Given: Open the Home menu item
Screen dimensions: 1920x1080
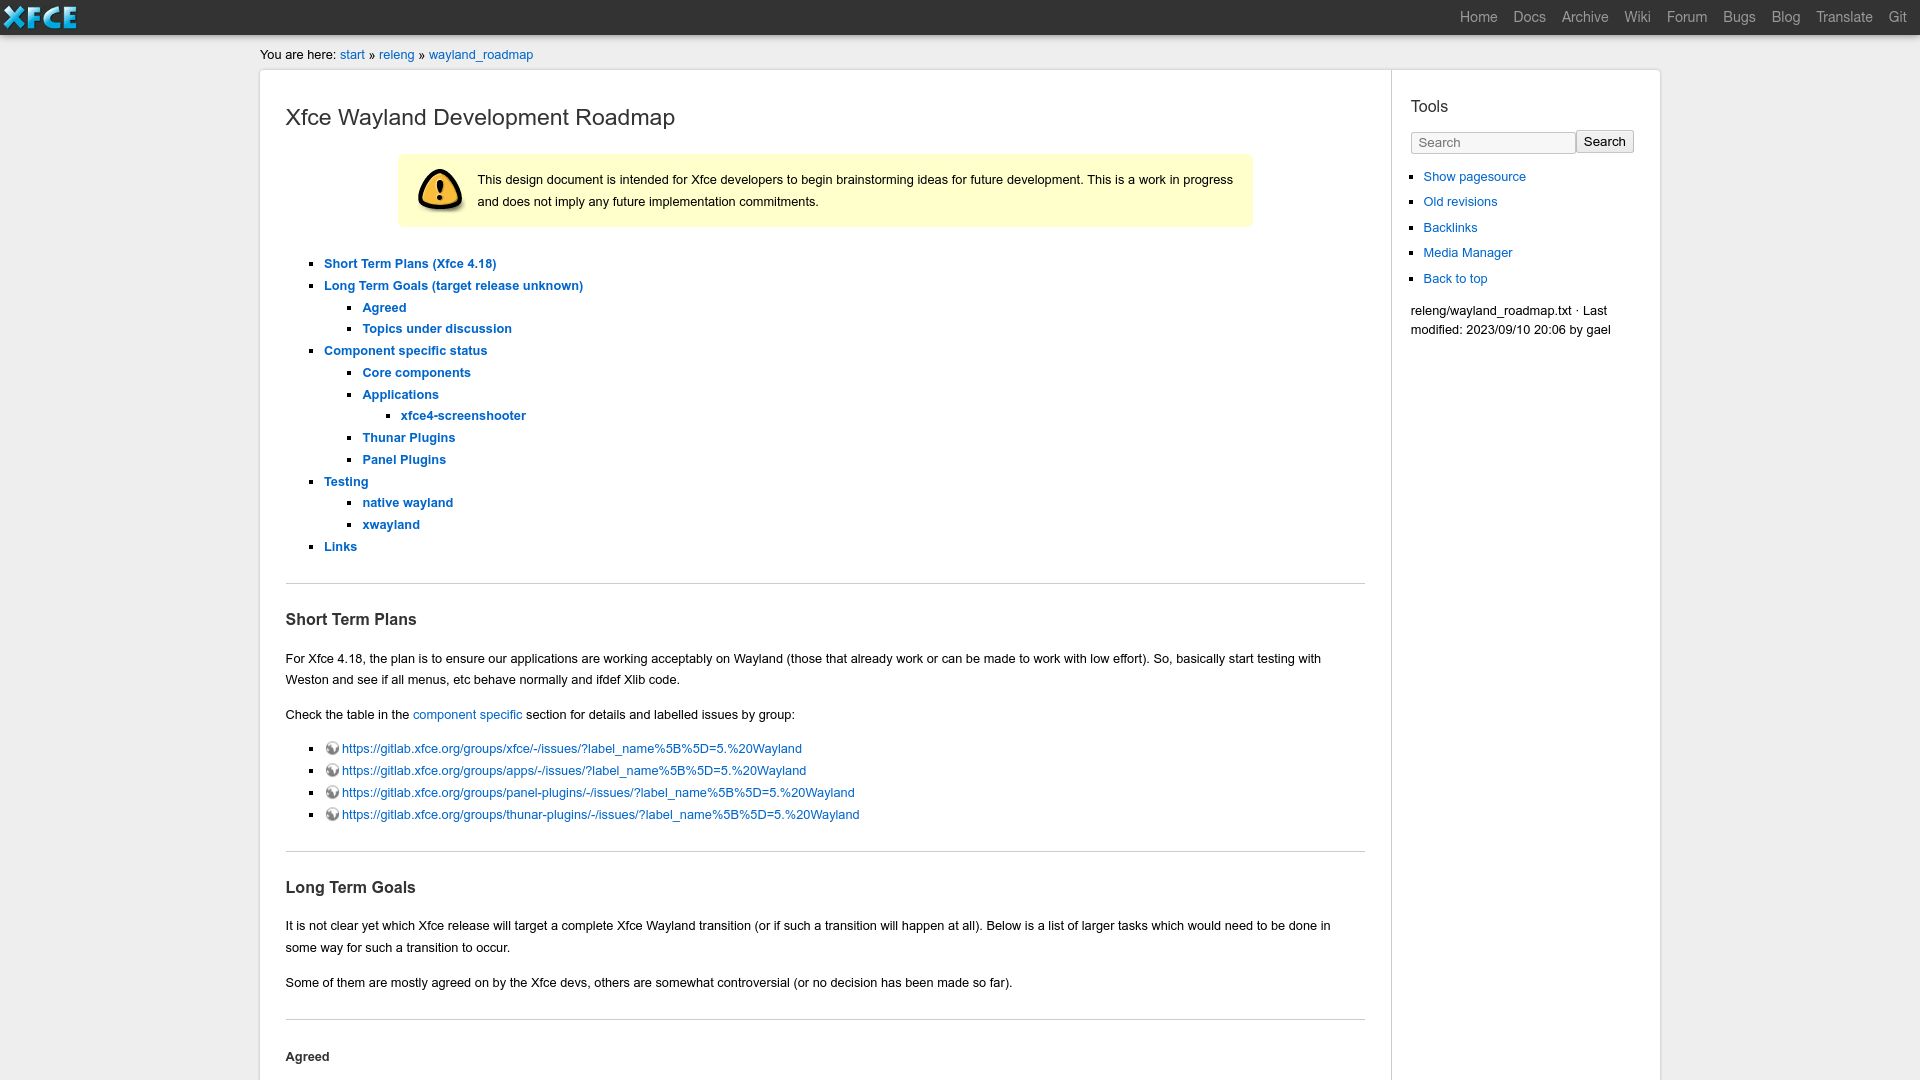Looking at the screenshot, I should [1478, 17].
